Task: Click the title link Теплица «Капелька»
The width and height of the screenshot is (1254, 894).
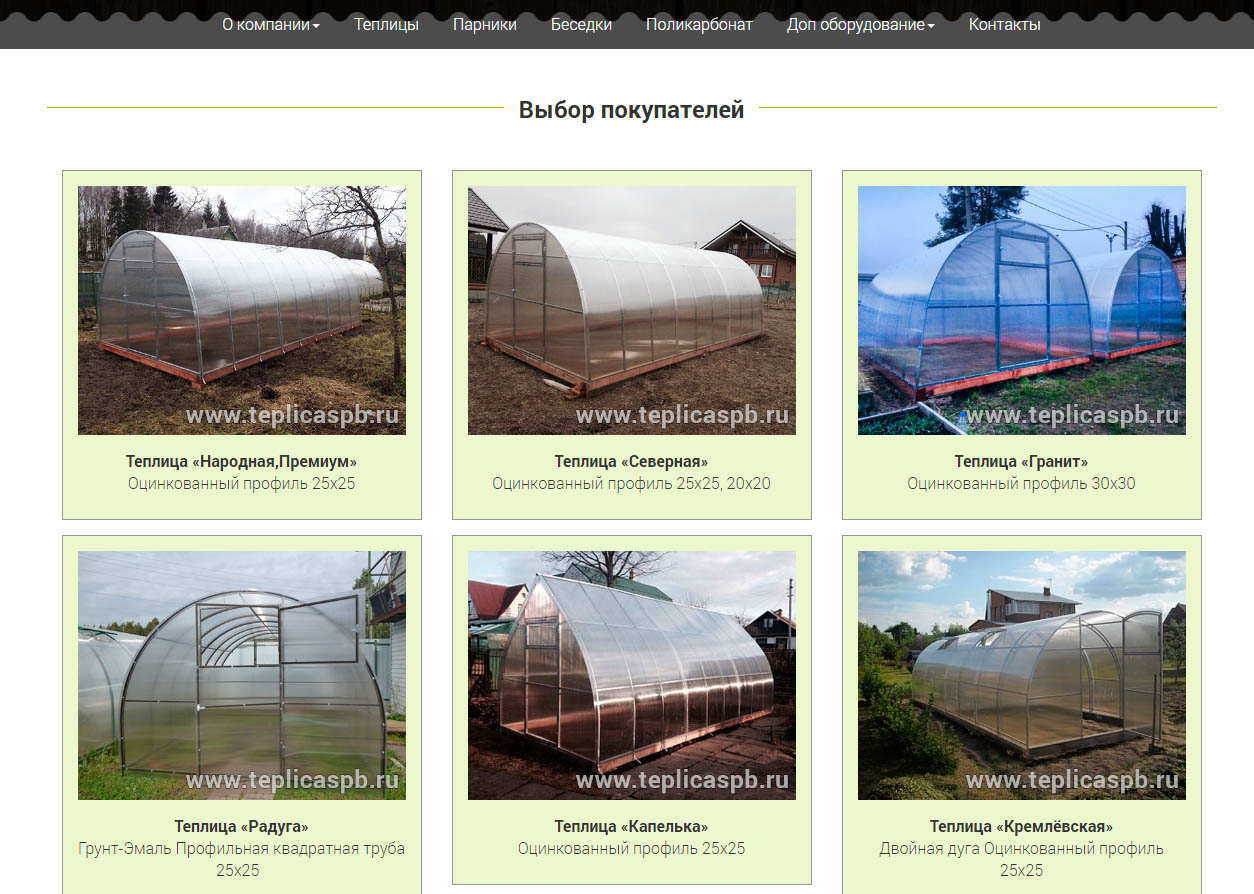Action: 632,827
